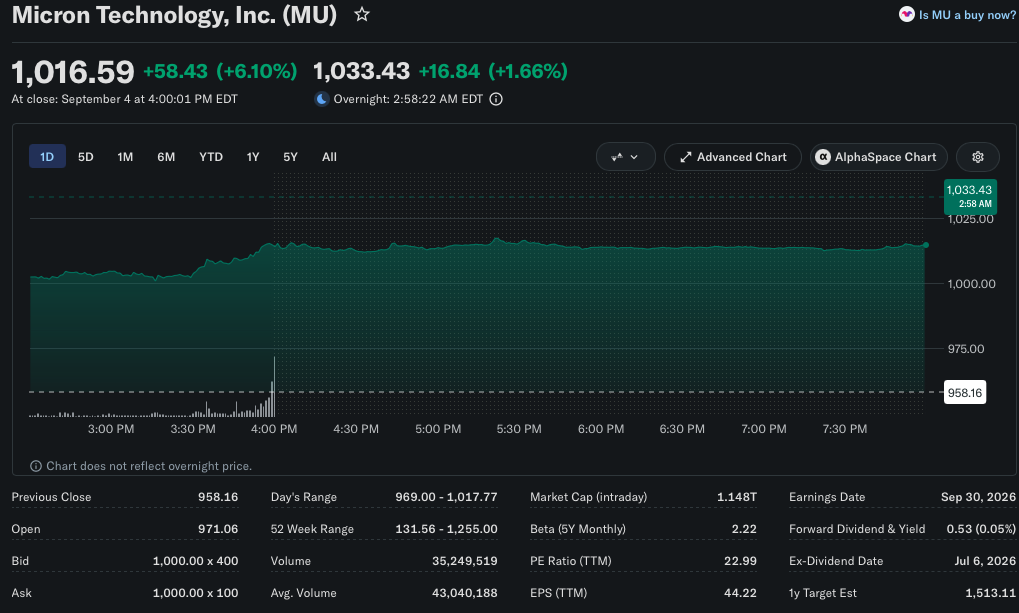Click the AlphaSpace logo icon

click(823, 157)
